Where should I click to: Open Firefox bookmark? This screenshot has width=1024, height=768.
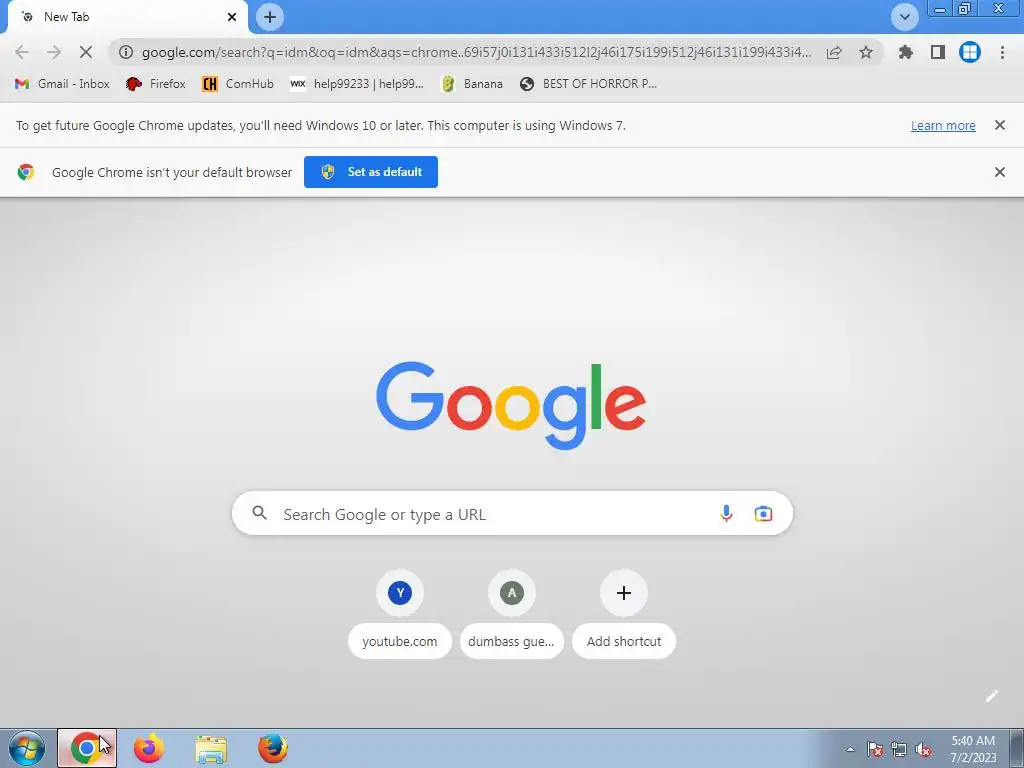click(155, 84)
